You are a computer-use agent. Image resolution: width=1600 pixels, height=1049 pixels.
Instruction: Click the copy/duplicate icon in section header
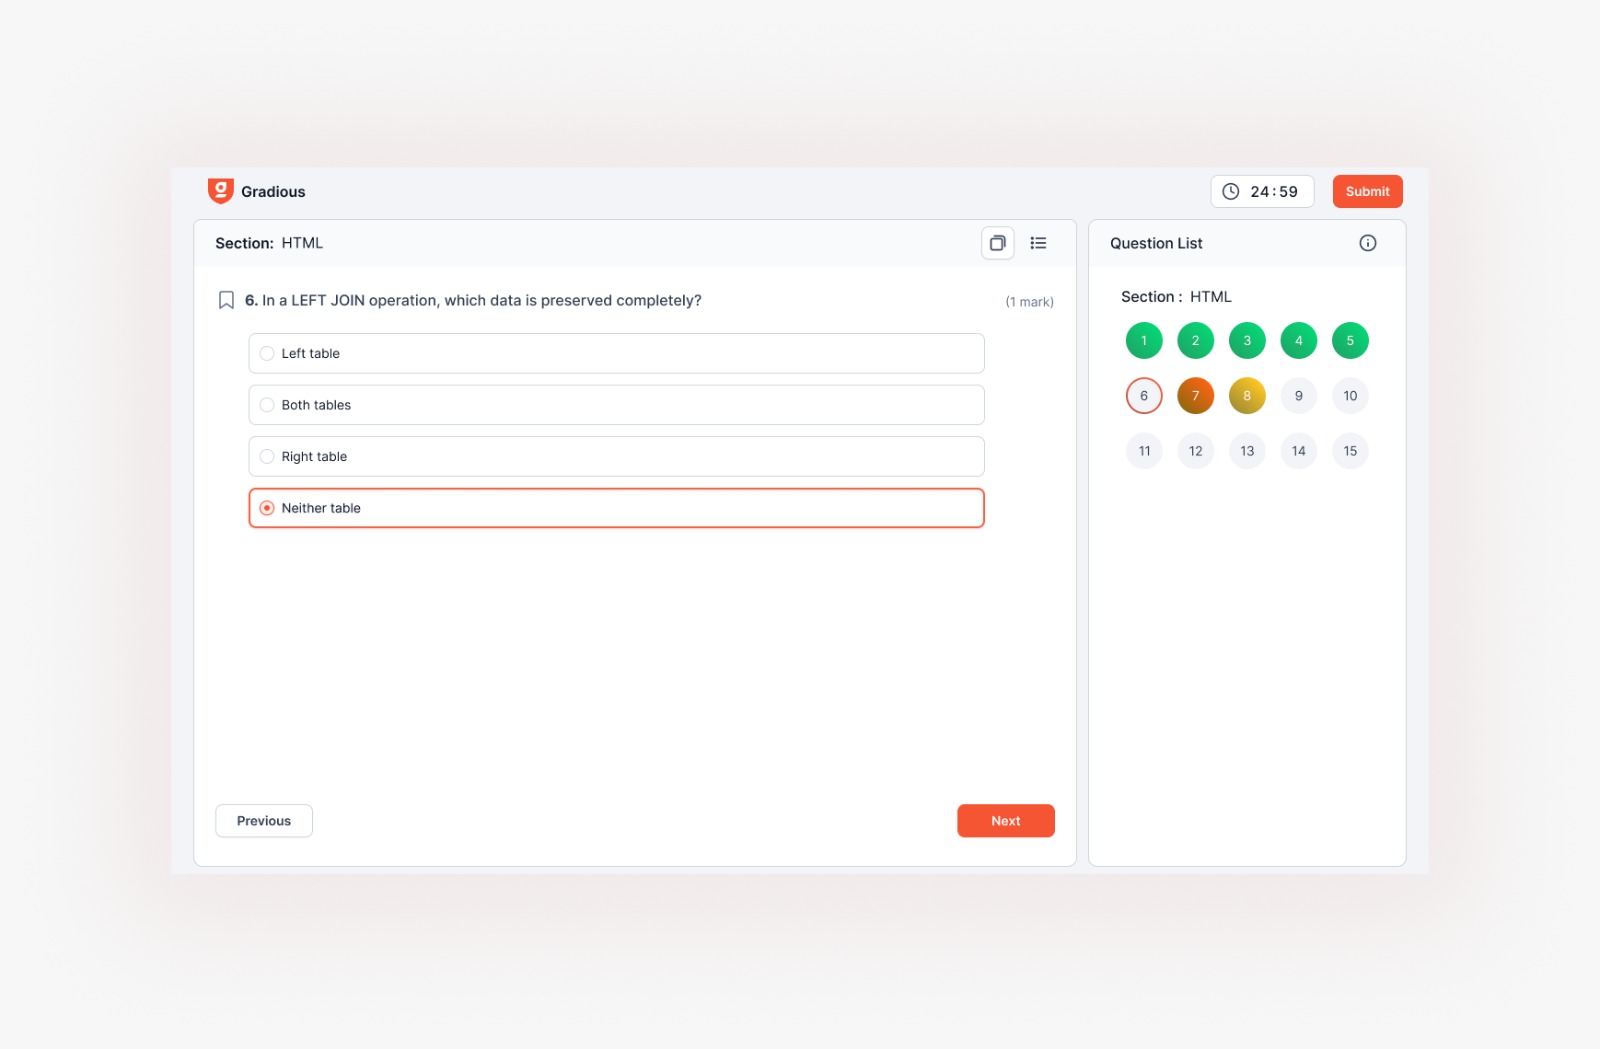(x=997, y=243)
